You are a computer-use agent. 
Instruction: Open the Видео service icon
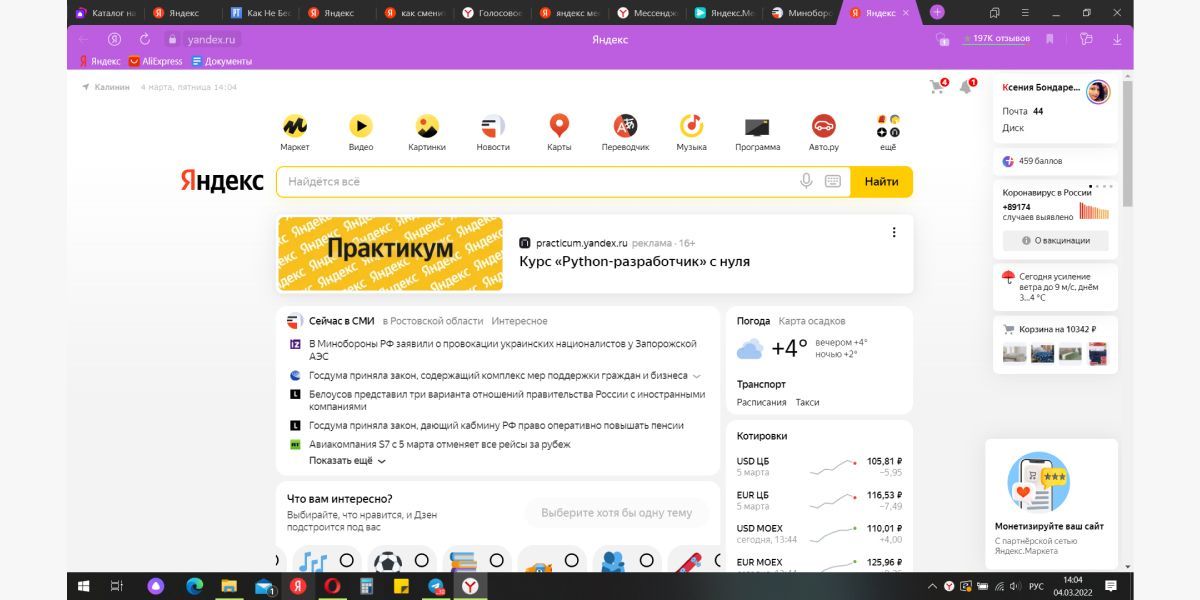[x=361, y=126]
